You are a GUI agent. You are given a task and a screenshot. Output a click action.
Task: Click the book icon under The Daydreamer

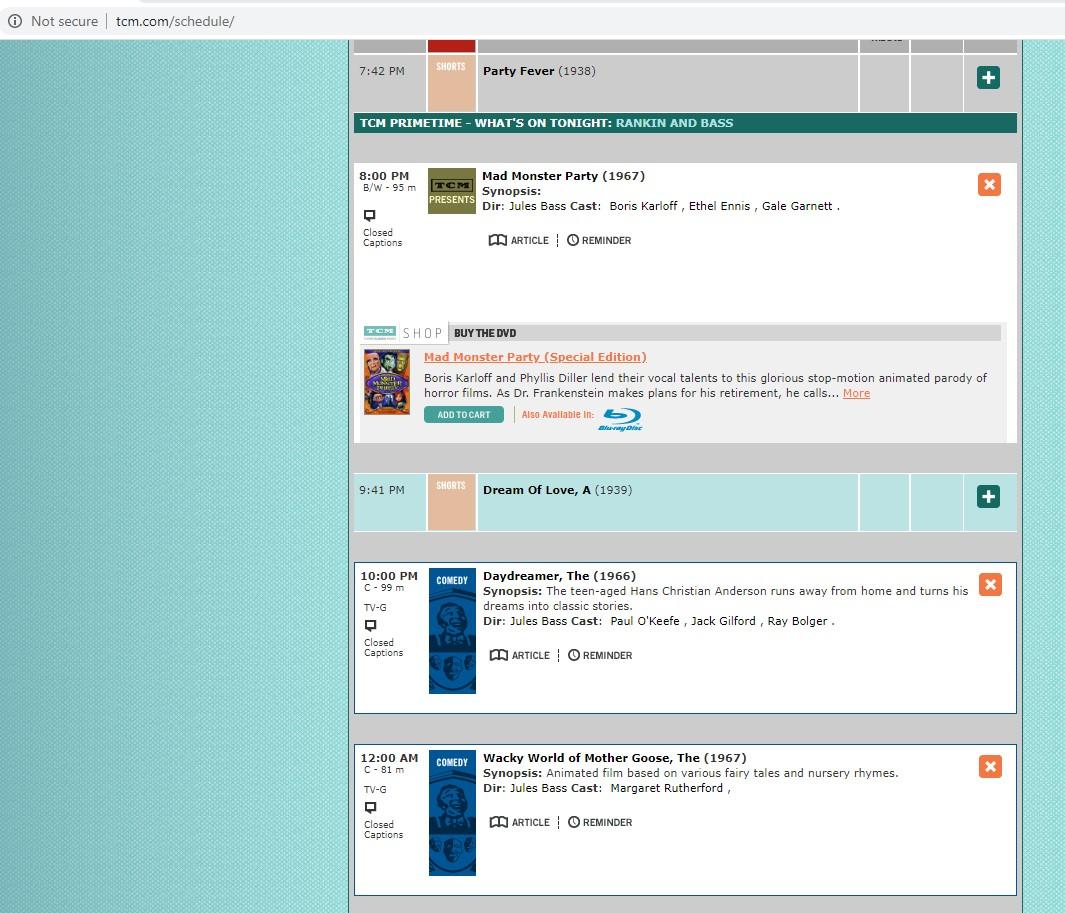(499, 656)
